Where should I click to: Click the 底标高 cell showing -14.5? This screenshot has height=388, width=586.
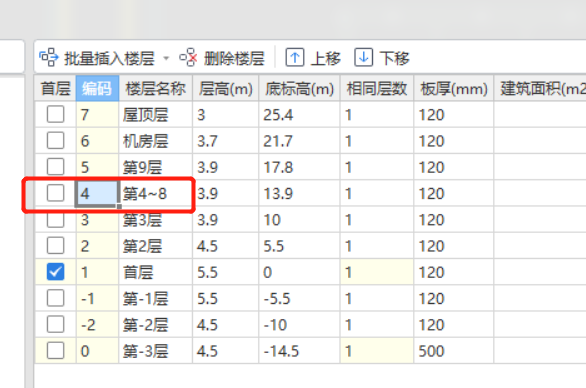tap(299, 351)
